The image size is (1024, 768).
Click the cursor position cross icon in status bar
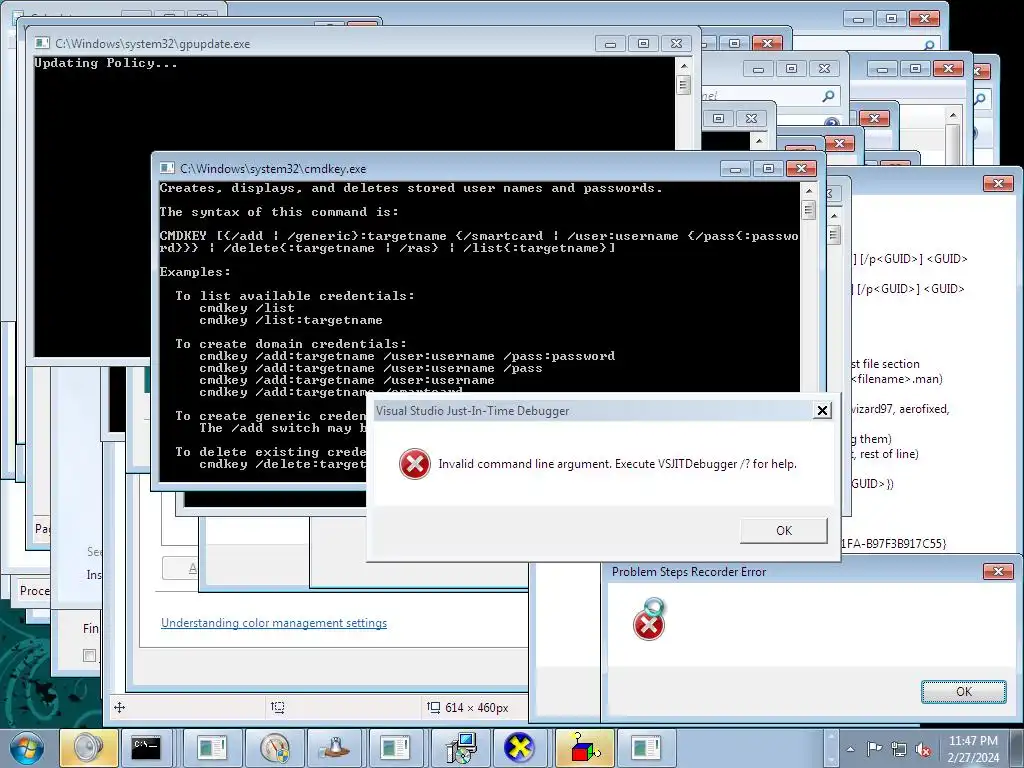pos(120,707)
